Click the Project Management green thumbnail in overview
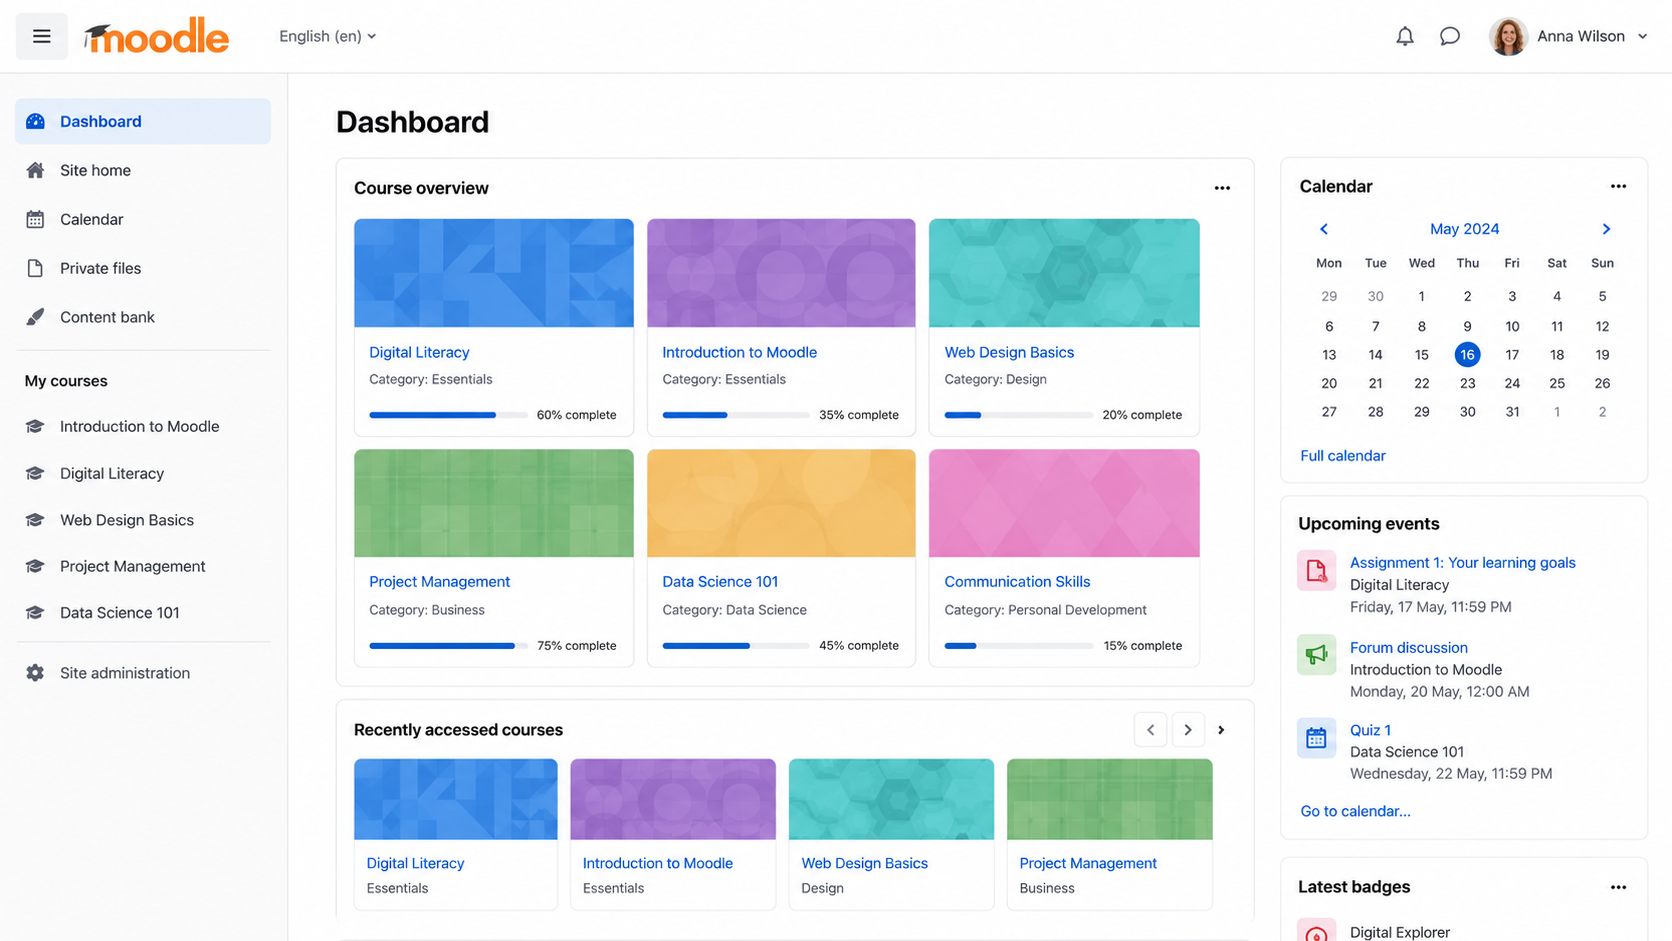Image resolution: width=1672 pixels, height=941 pixels. click(494, 503)
